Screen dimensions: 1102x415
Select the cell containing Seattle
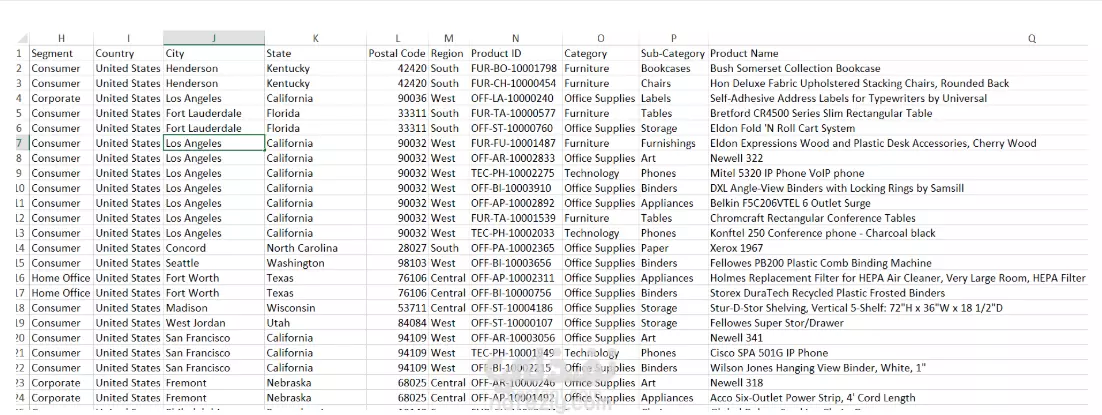(214, 263)
